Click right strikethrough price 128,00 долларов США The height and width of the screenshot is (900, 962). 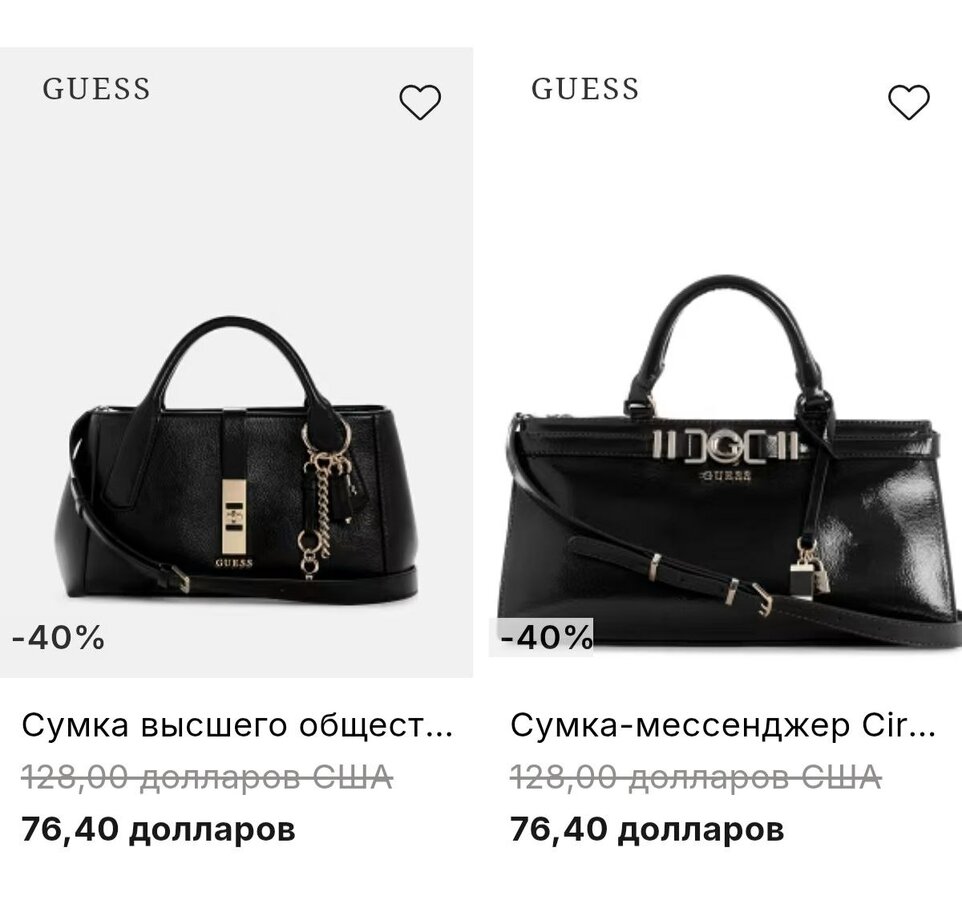[696, 778]
